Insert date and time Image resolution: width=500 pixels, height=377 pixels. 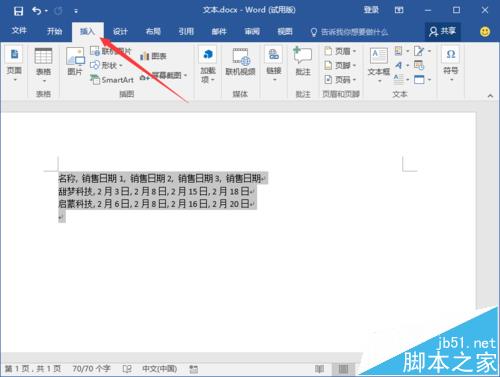[419, 65]
